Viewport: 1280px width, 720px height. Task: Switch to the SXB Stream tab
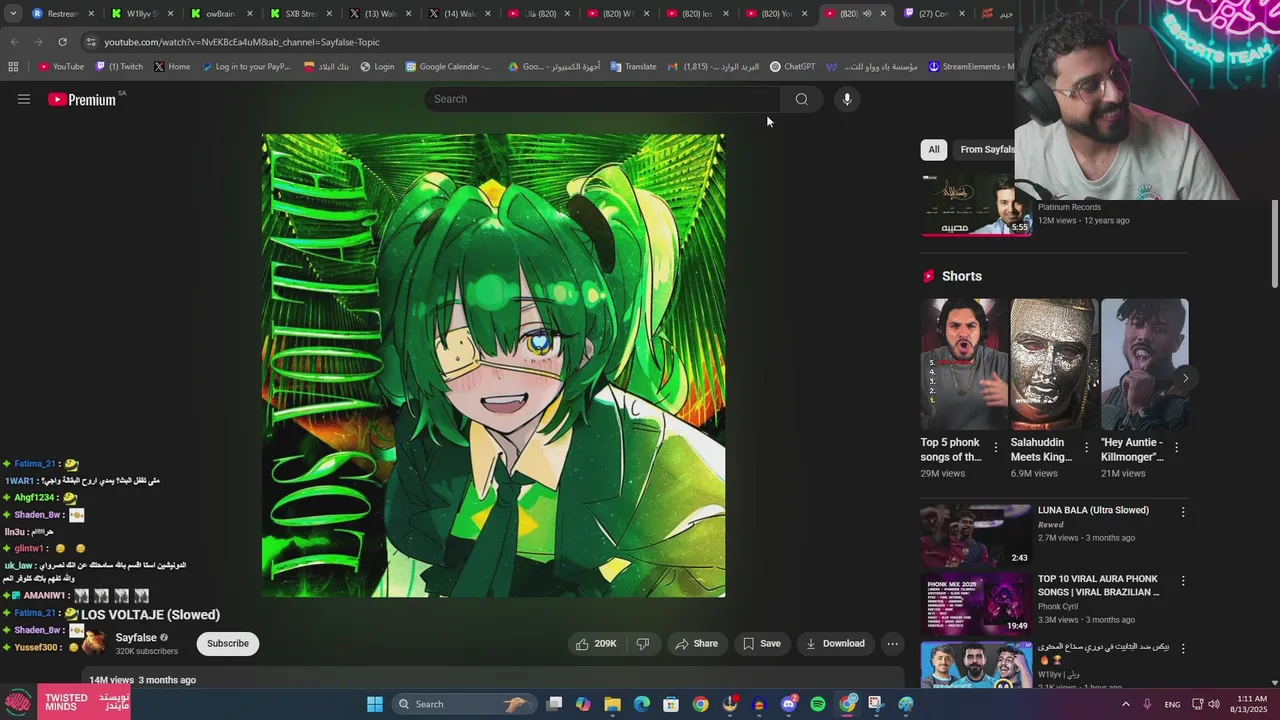(x=301, y=14)
